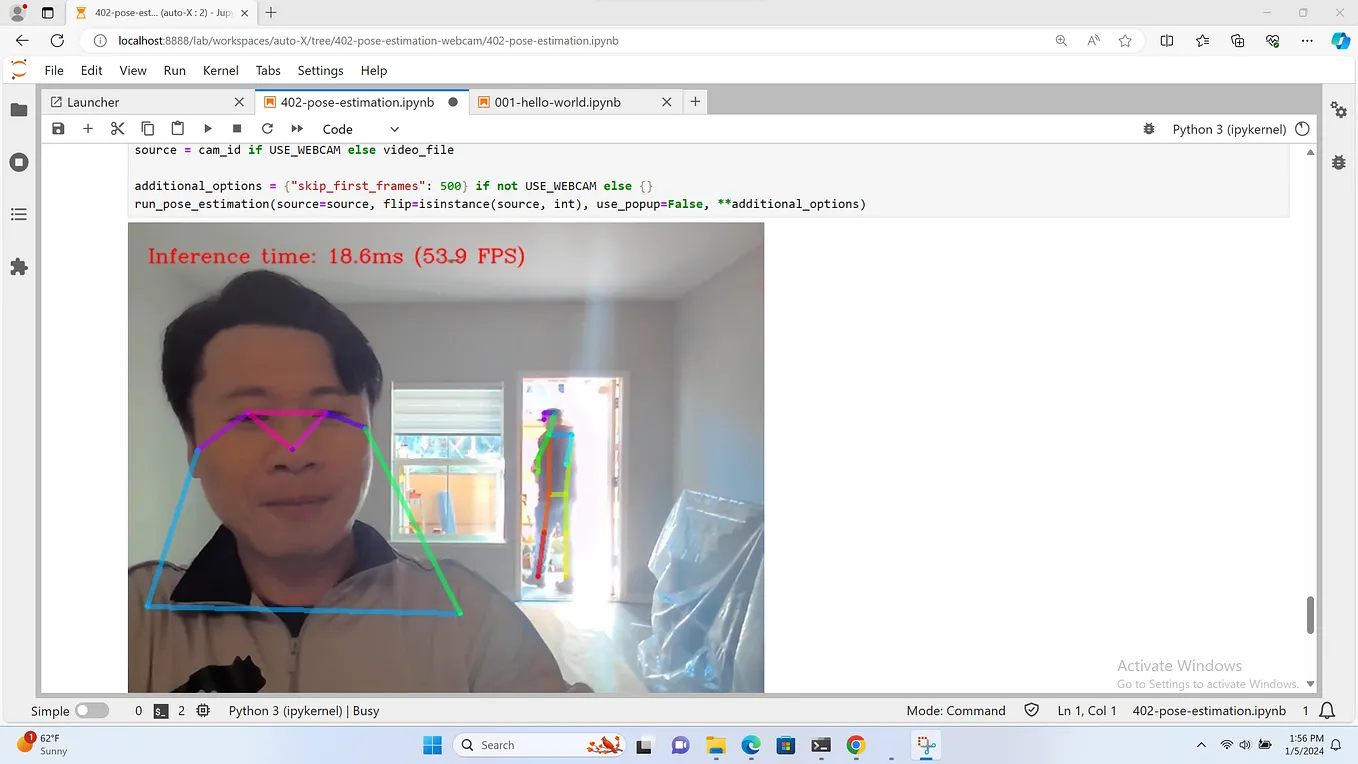Insert a new cell using the plus icon
The image size is (1358, 764).
point(88,128)
